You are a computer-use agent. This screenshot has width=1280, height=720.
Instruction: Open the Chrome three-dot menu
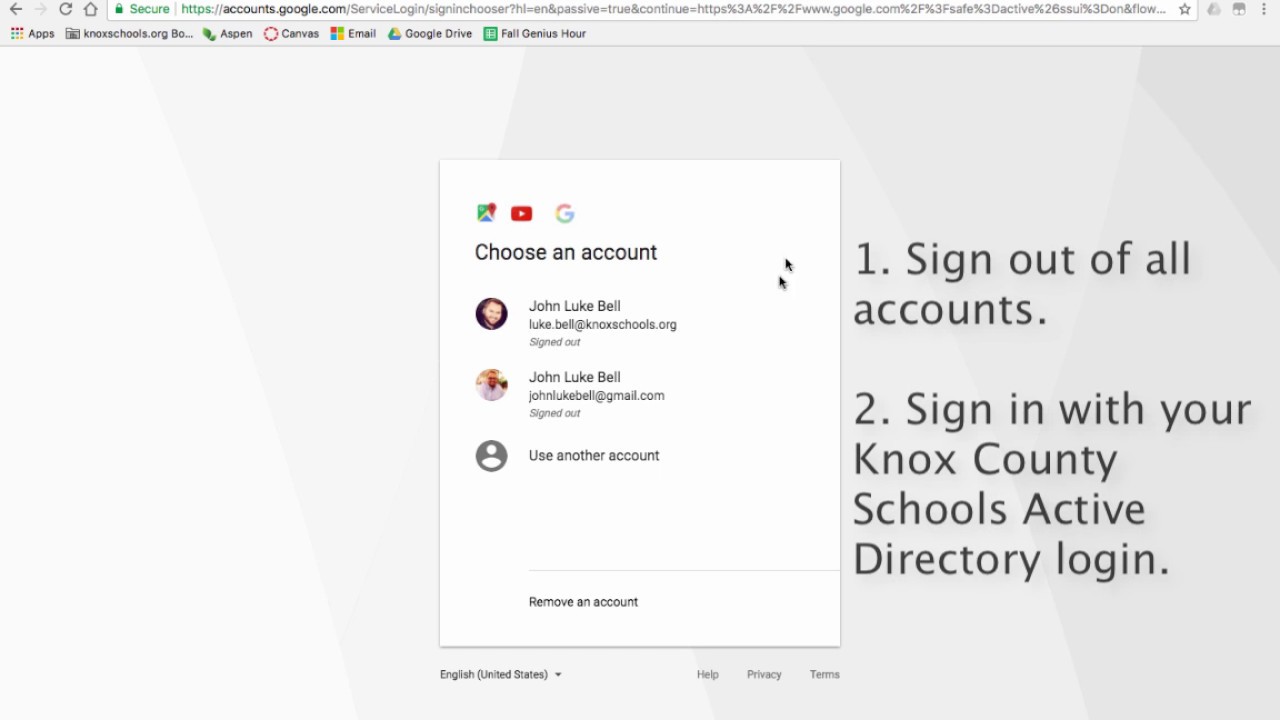coord(1265,9)
